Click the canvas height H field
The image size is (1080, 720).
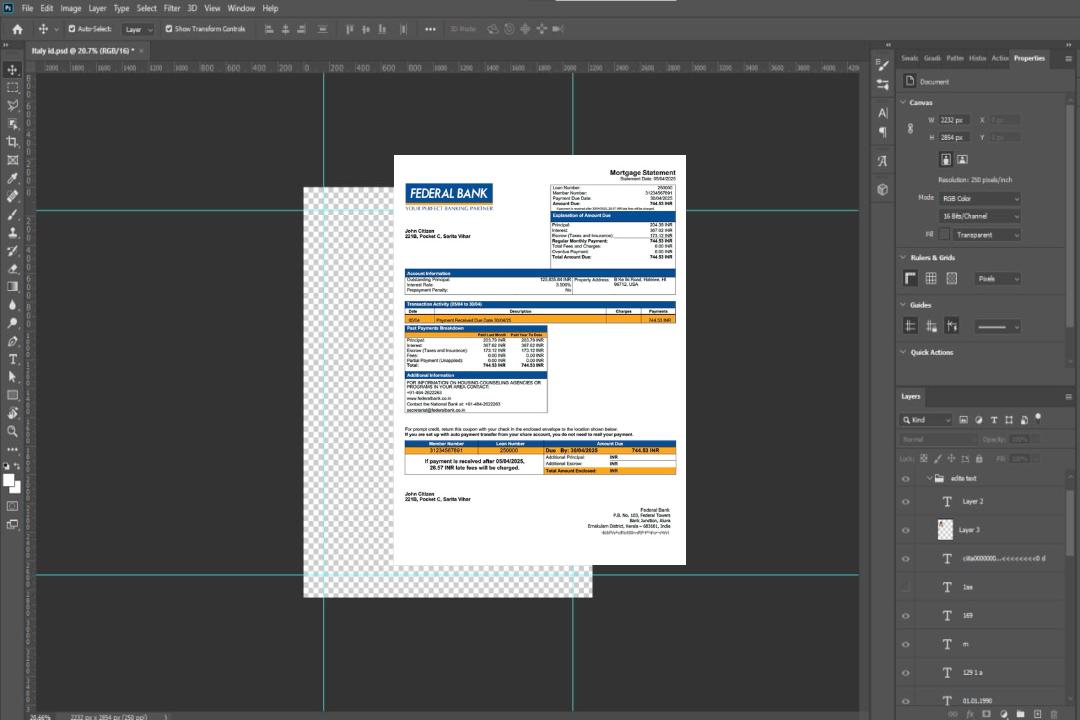pos(954,138)
